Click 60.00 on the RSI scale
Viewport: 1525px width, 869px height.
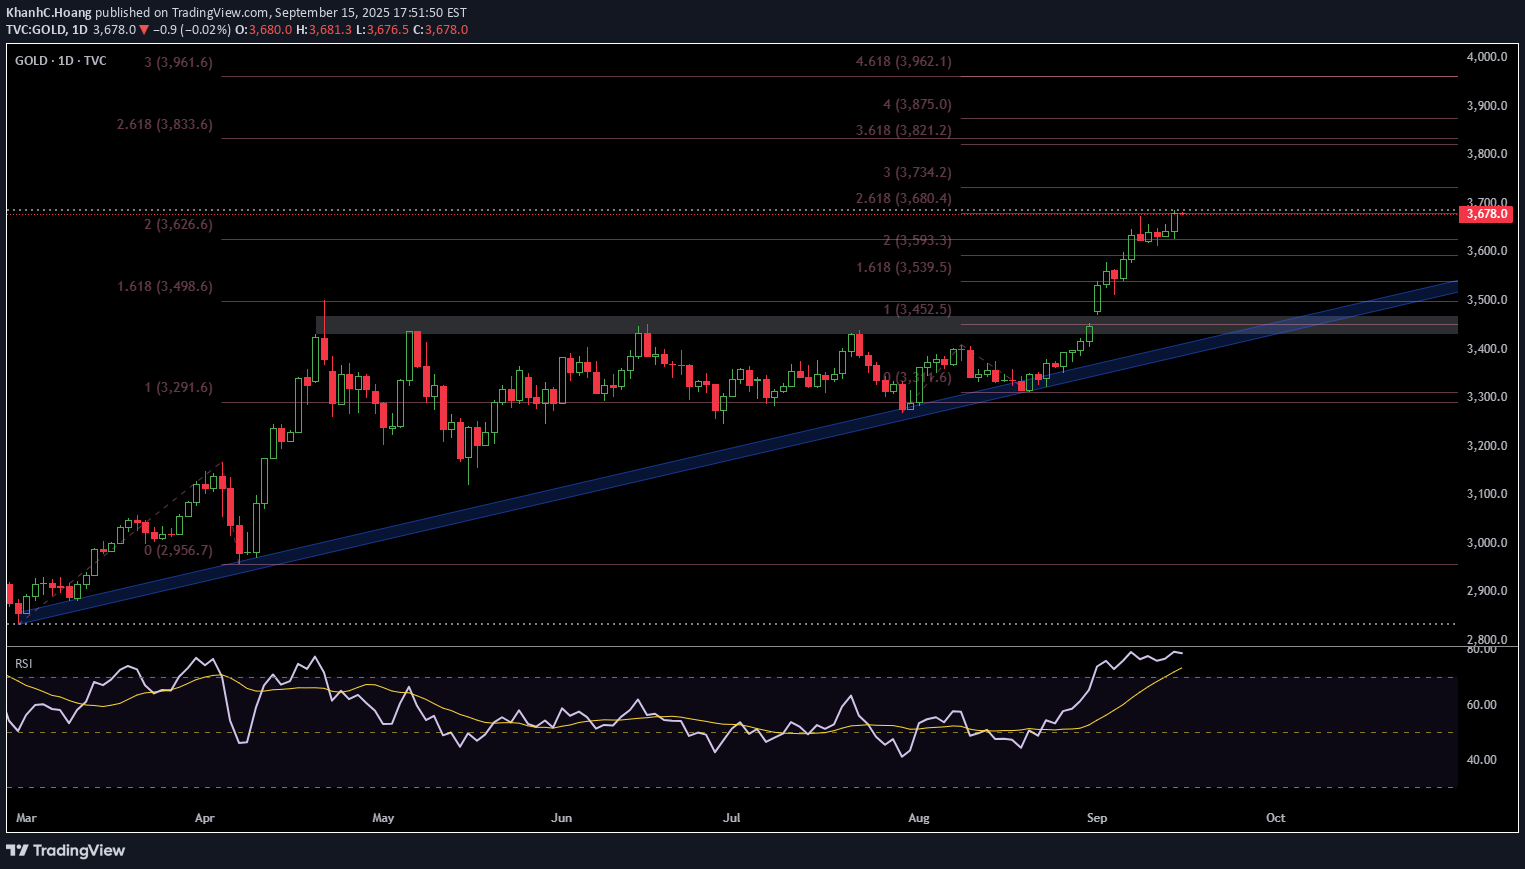(1481, 705)
